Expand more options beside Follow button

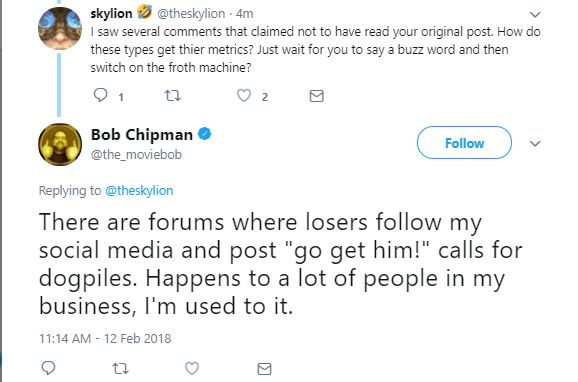(x=535, y=143)
